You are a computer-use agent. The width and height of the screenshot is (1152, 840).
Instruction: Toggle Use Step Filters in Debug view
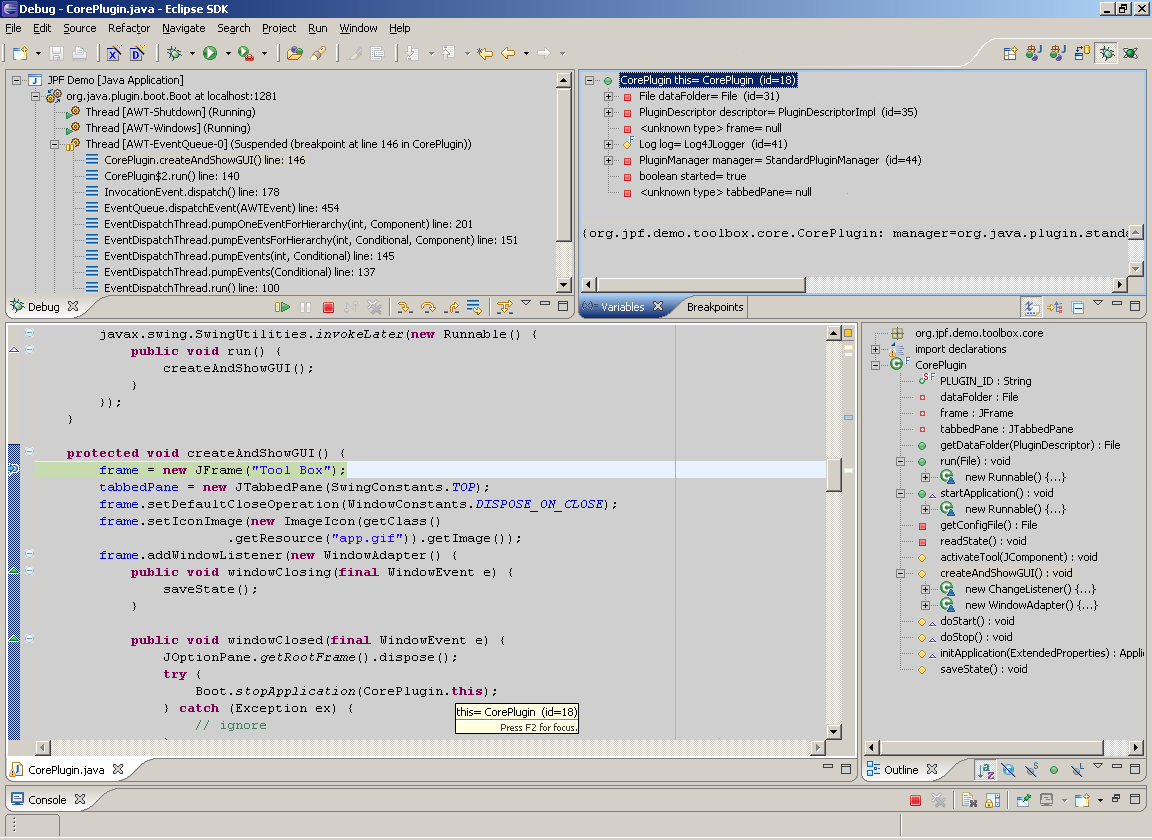click(505, 307)
